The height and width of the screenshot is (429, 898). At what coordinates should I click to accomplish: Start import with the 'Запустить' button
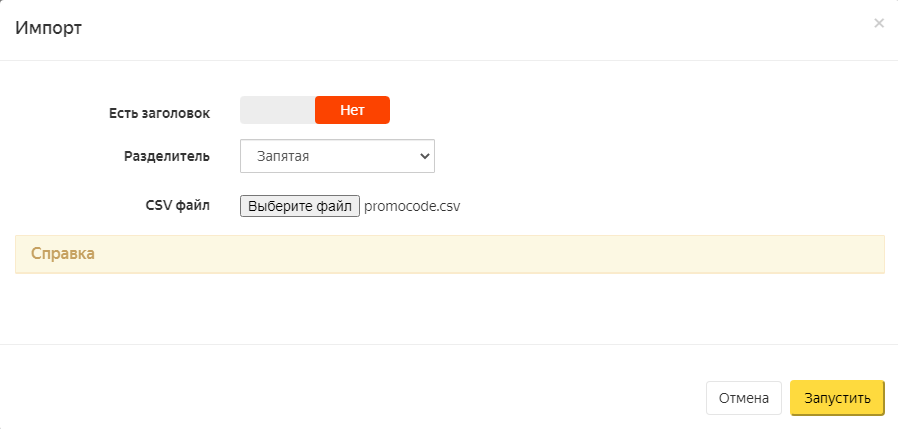837,398
